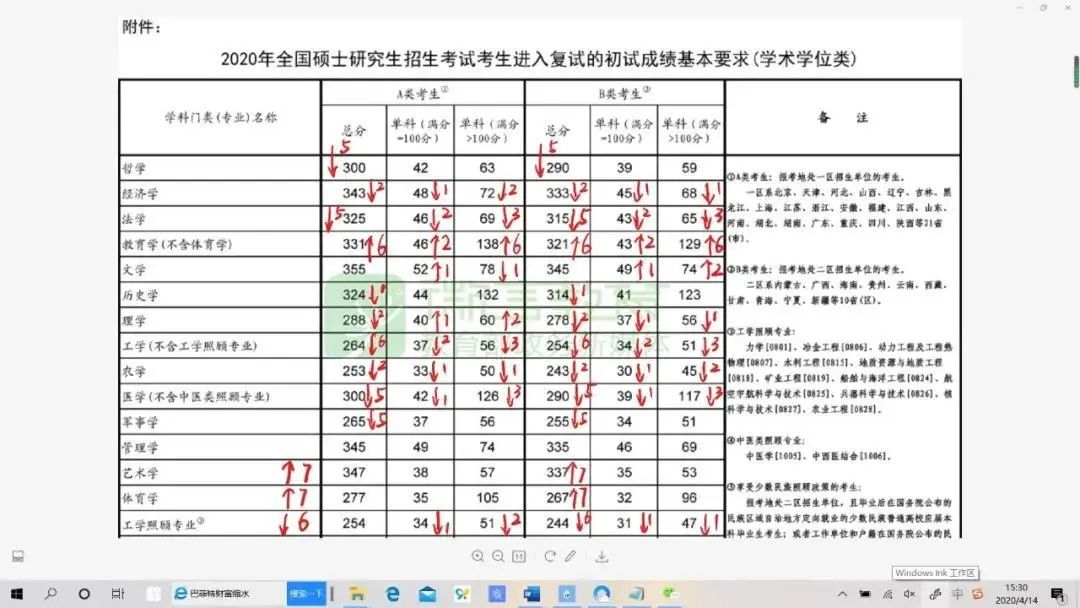1080x608 pixels.
Task: Select the 工学(不含工学照顾专业) row label
Action: [189, 346]
